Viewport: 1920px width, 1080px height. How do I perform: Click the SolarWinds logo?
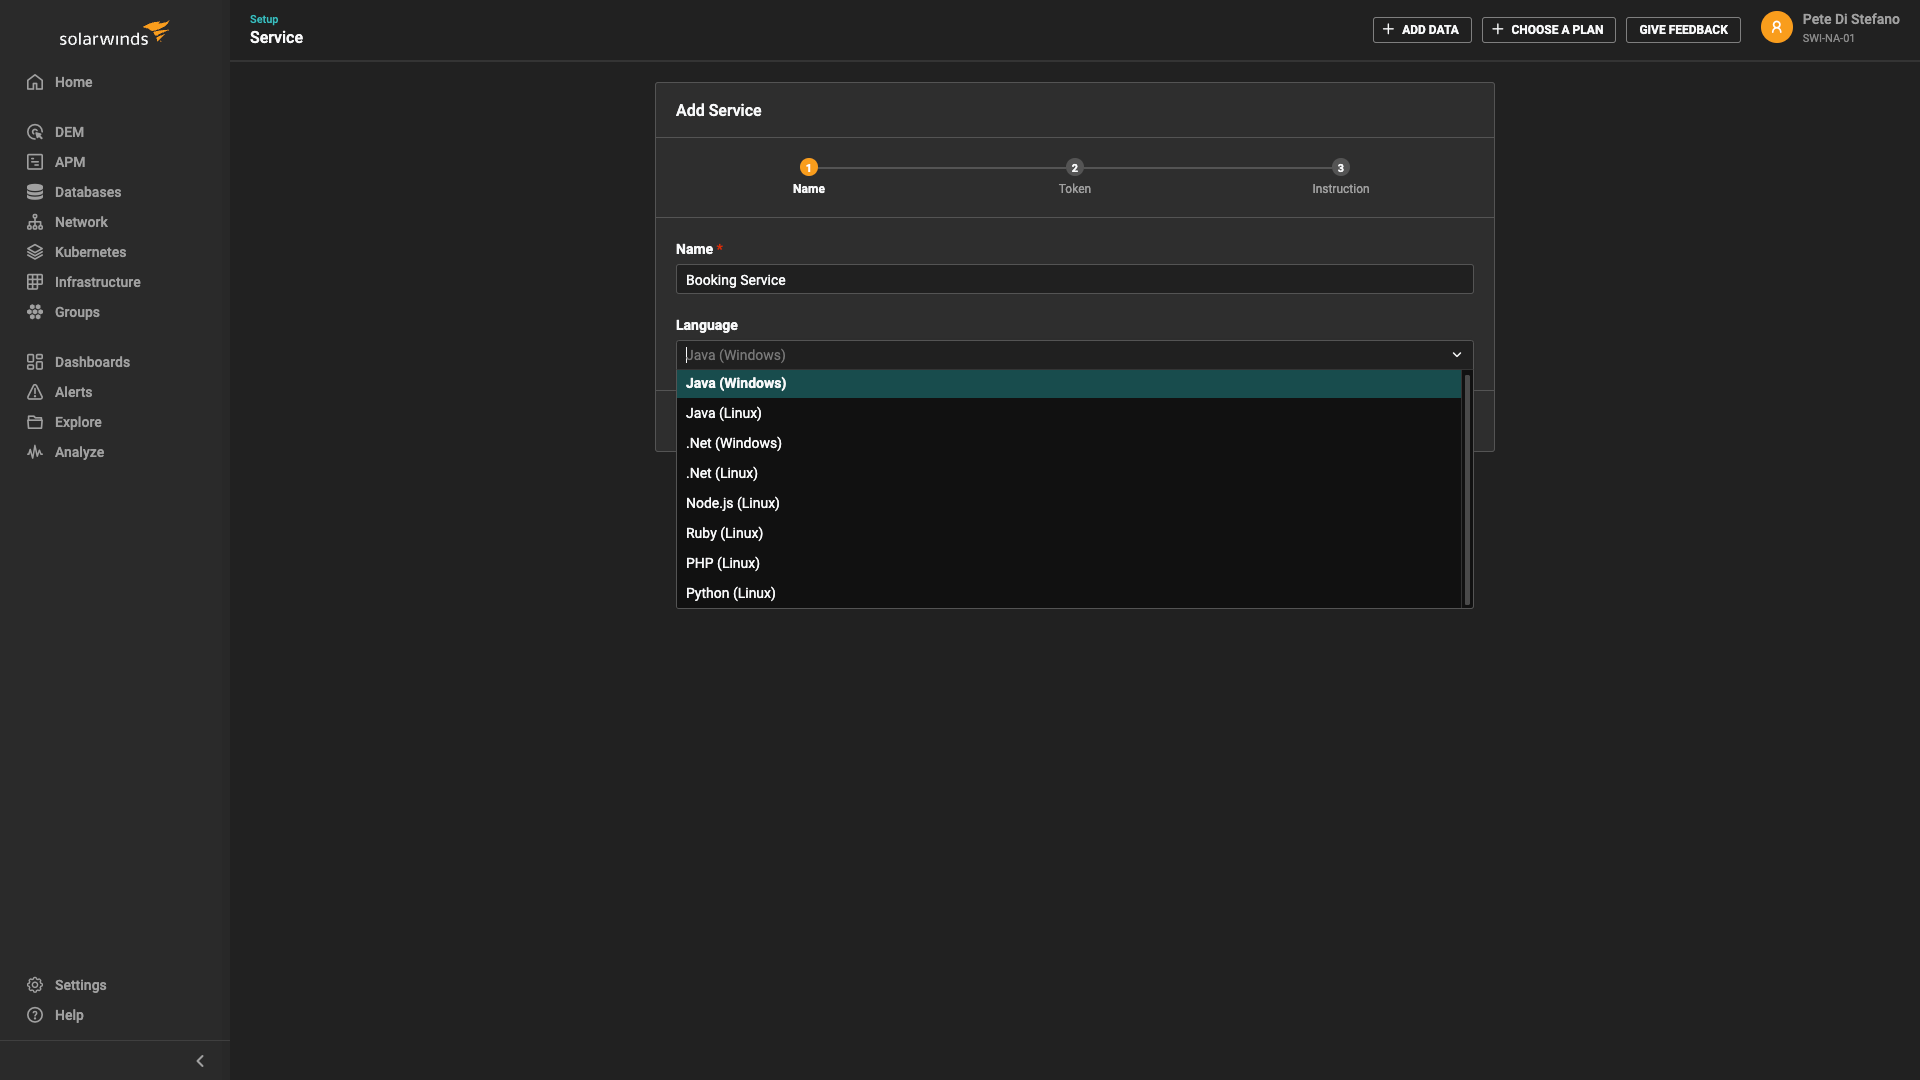(113, 33)
